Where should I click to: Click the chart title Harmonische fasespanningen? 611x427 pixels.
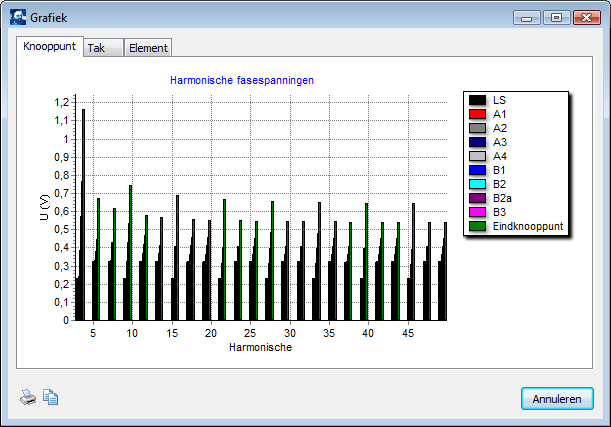(x=242, y=79)
